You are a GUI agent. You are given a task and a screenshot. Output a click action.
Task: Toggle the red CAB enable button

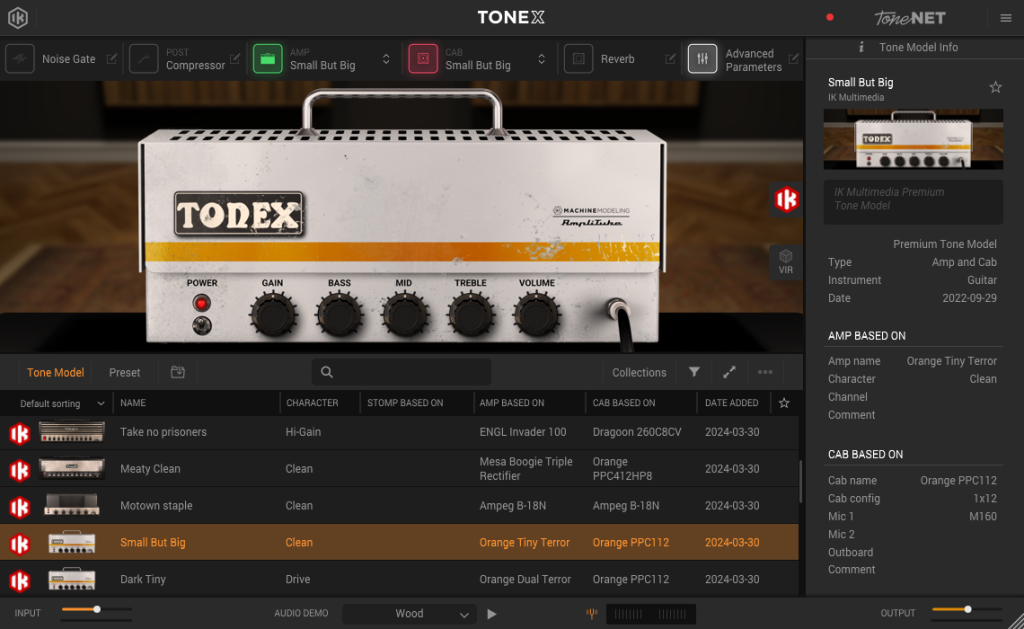tap(423, 59)
